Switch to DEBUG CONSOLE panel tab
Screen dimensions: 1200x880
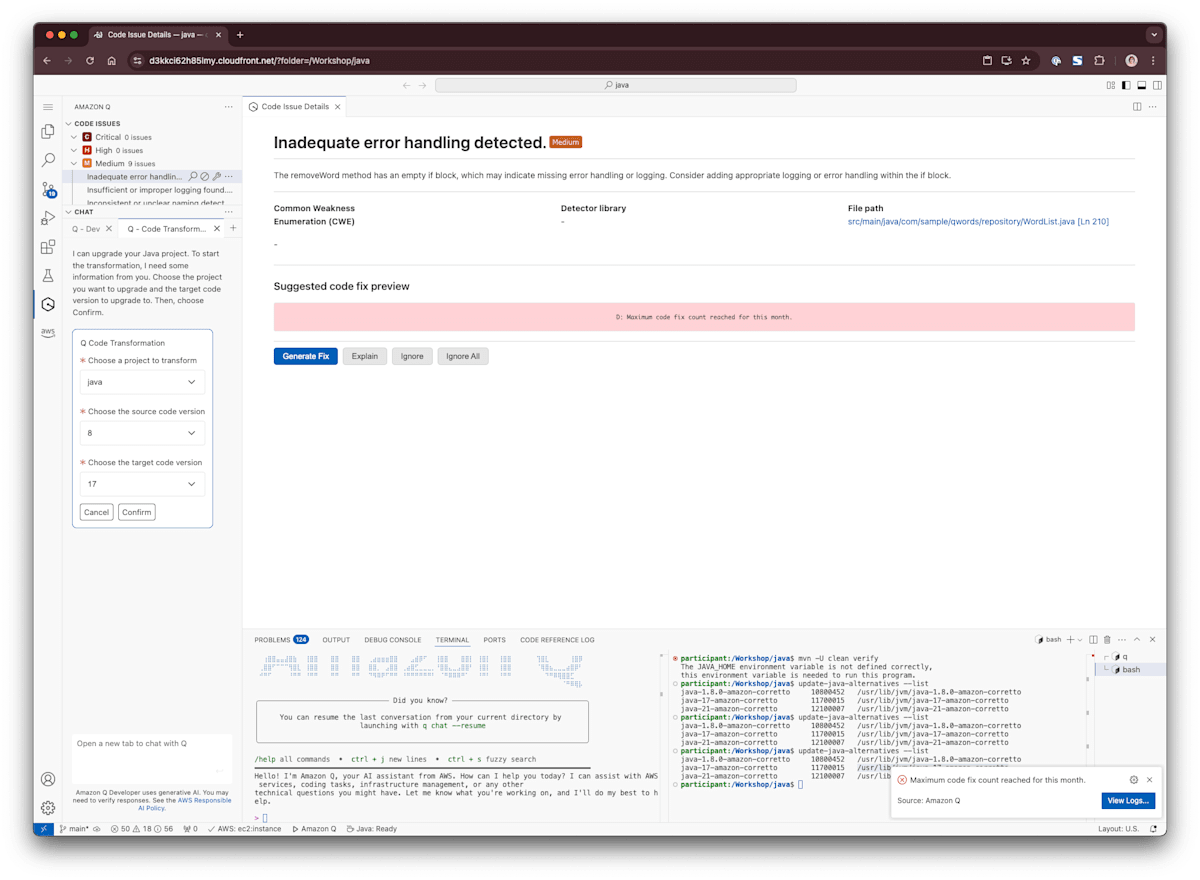(x=393, y=640)
